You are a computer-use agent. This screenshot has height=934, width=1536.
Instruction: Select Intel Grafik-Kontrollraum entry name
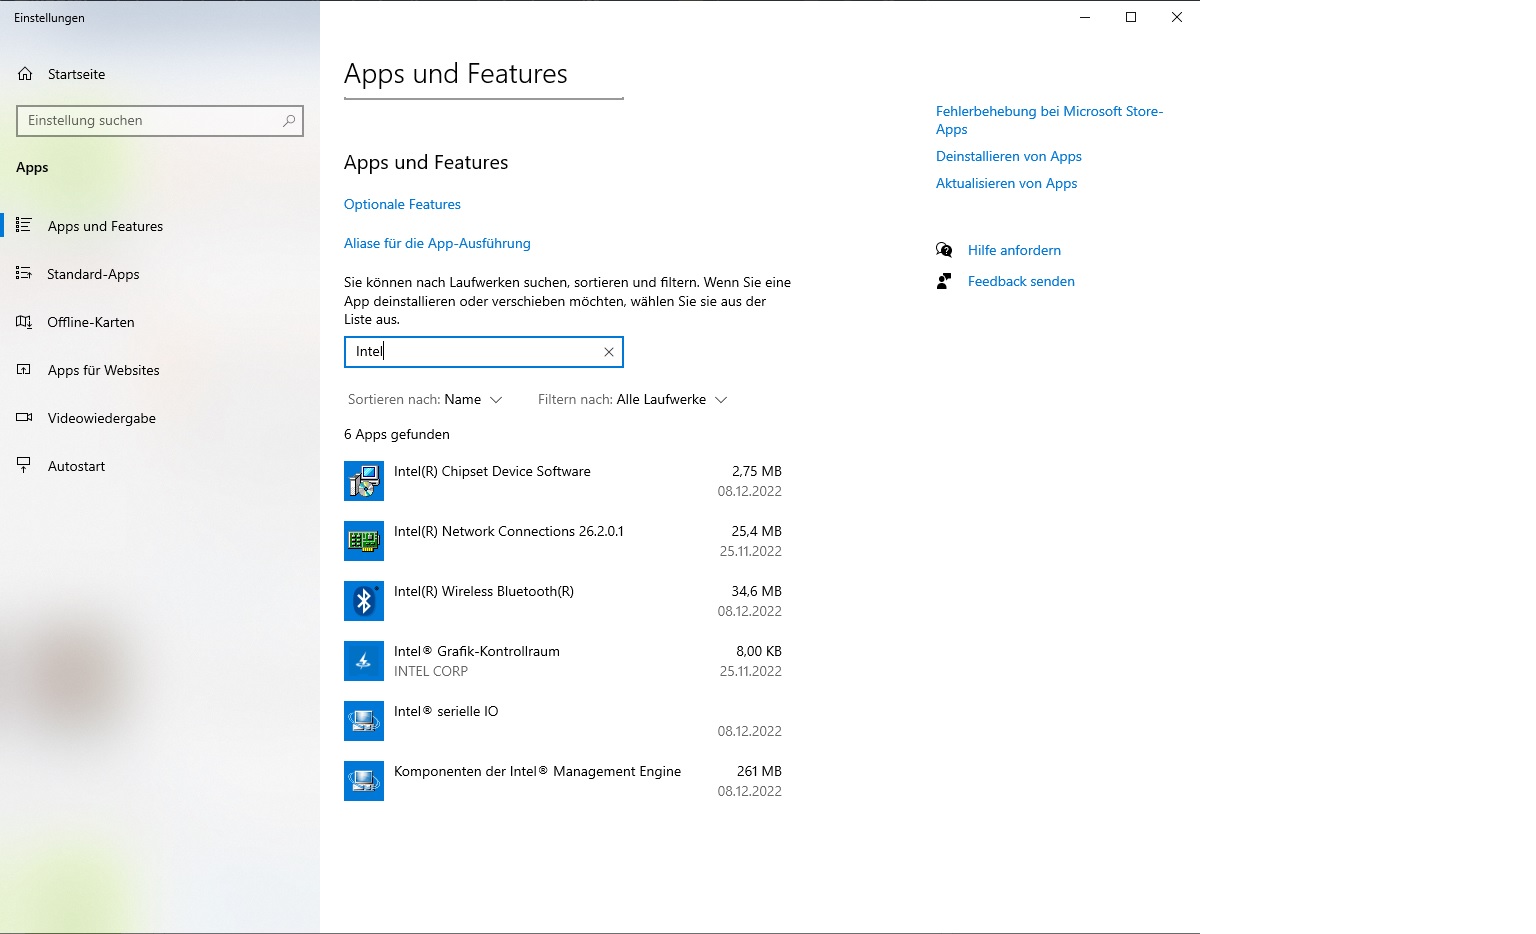[x=477, y=651]
